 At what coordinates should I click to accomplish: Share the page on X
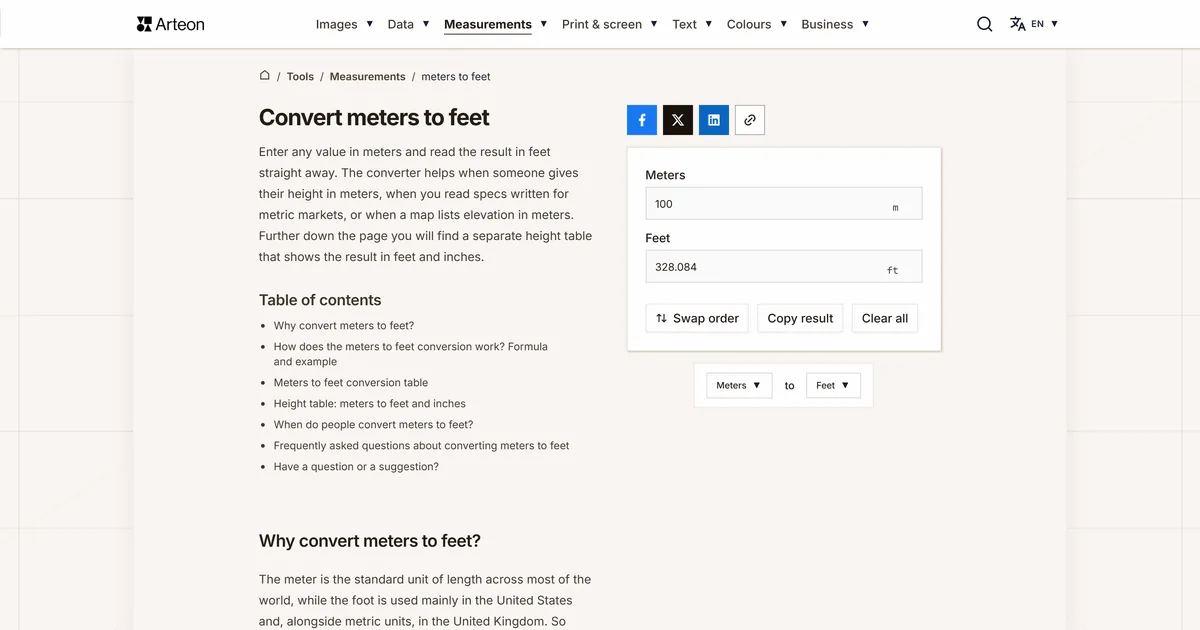coord(678,120)
